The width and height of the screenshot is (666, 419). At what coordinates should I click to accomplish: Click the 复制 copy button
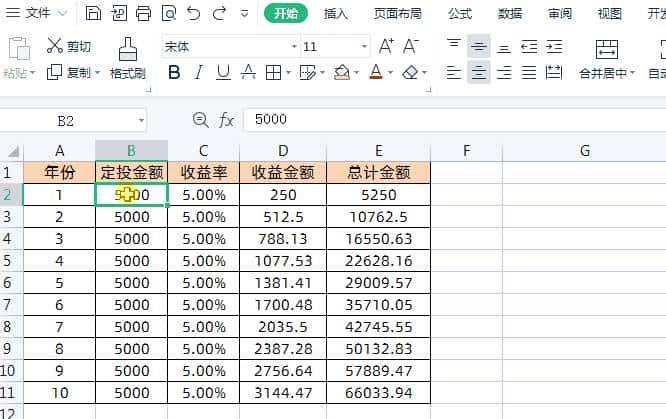[69, 73]
